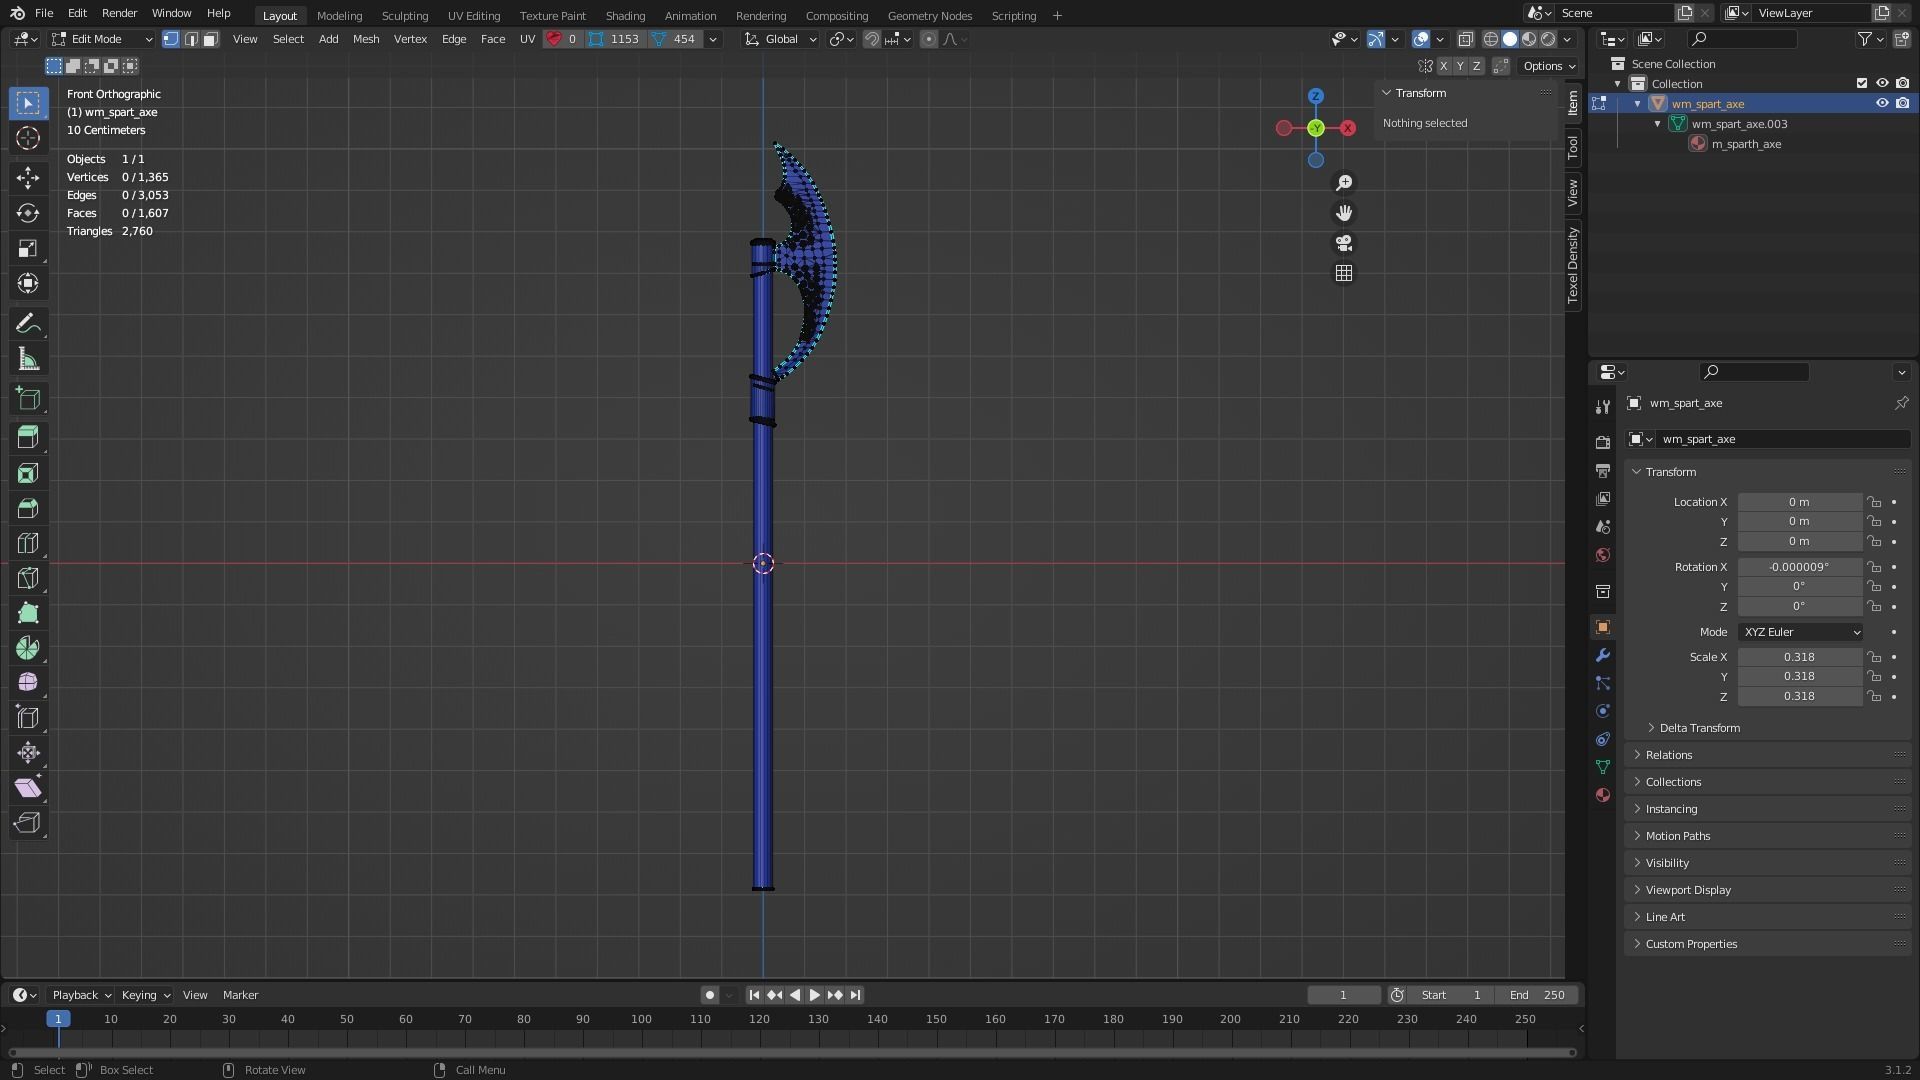Screen dimensions: 1920x1080
Task: Expand the Delta Transform panel
Action: [1700, 728]
